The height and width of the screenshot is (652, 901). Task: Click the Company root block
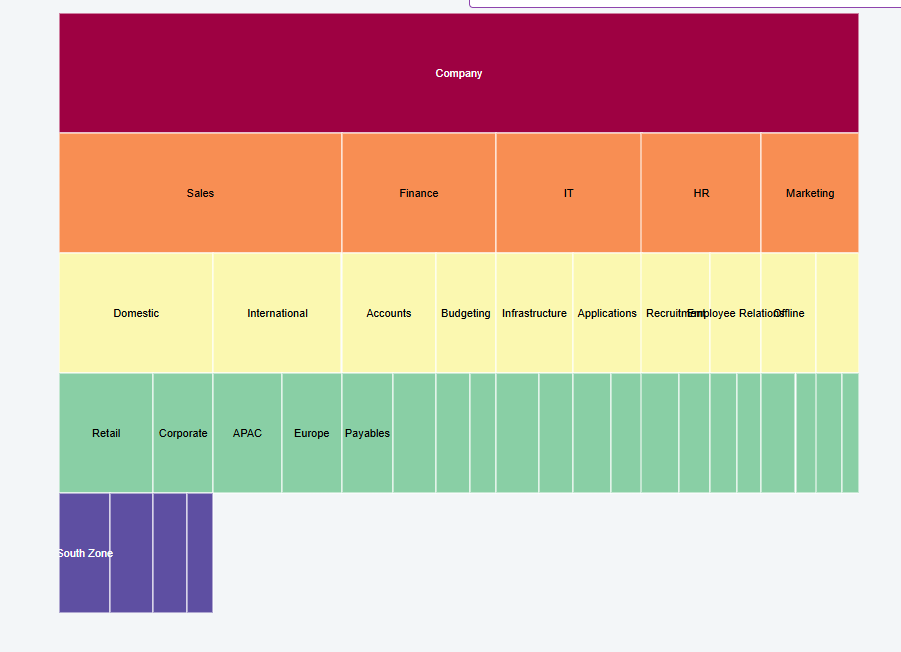tap(459, 73)
